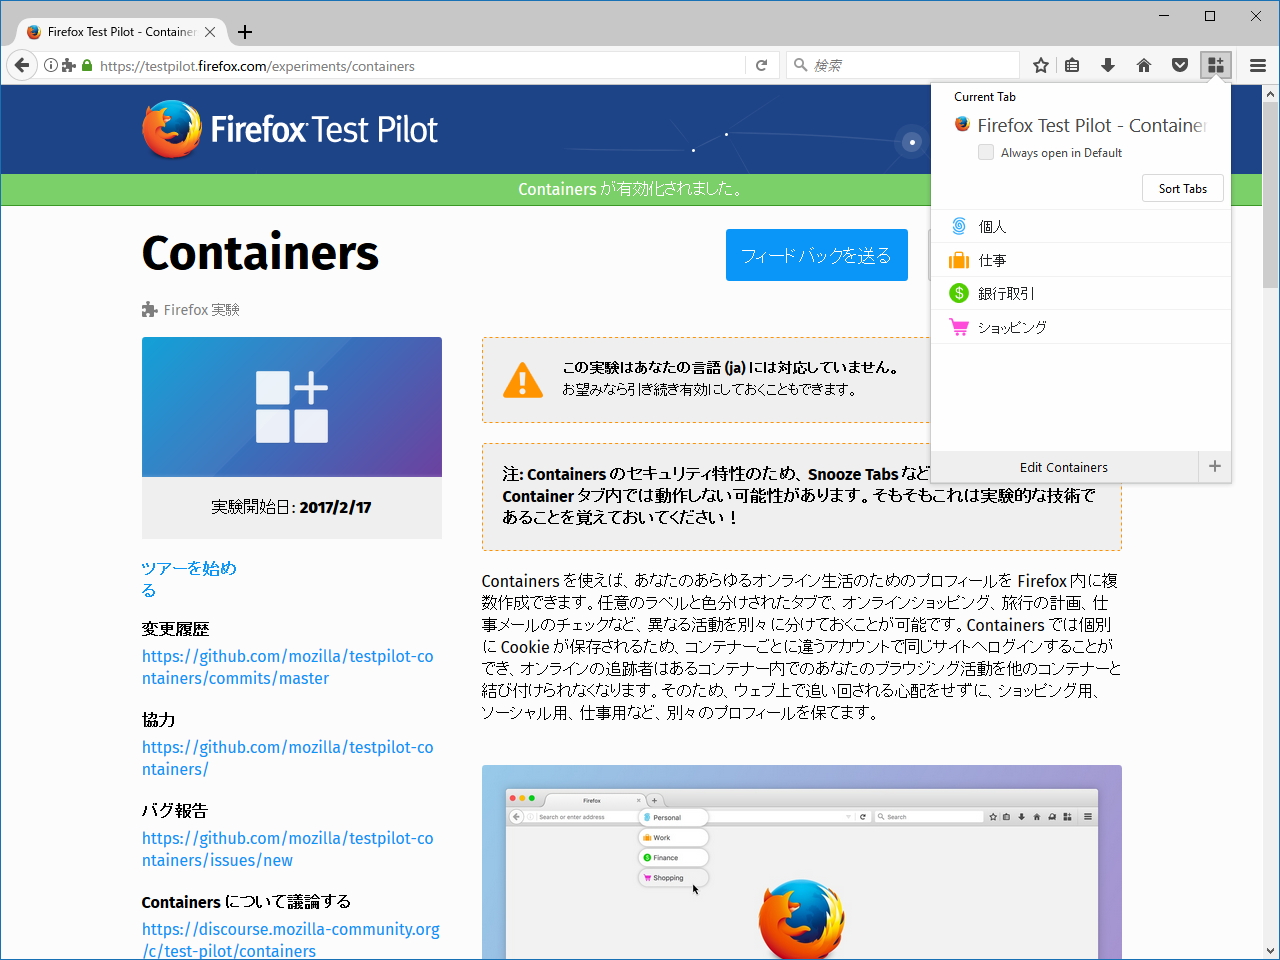Open the search engine dropdown

800,65
